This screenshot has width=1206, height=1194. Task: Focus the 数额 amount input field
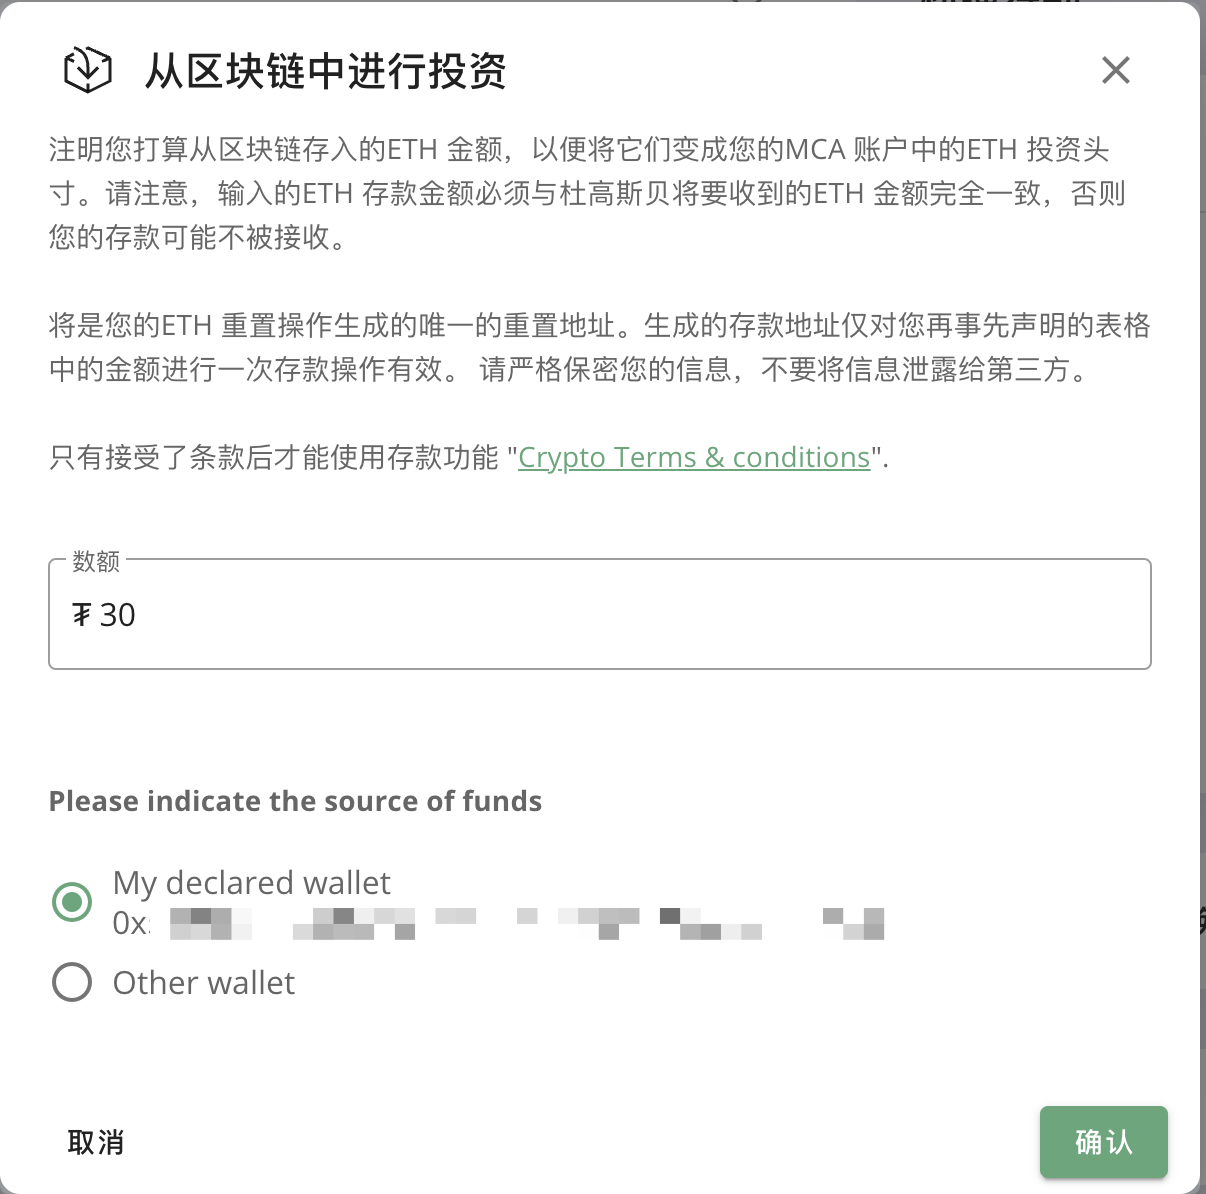pyautogui.click(x=600, y=614)
